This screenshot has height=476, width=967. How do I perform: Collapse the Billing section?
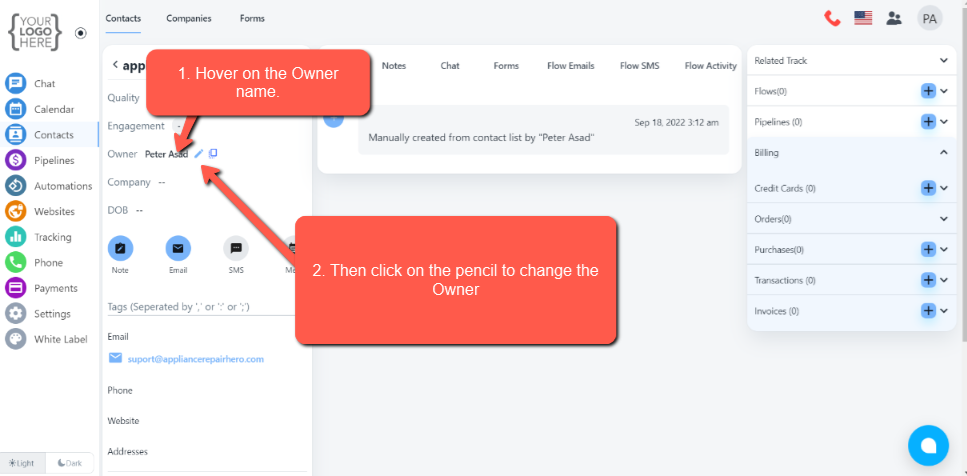tap(943, 153)
